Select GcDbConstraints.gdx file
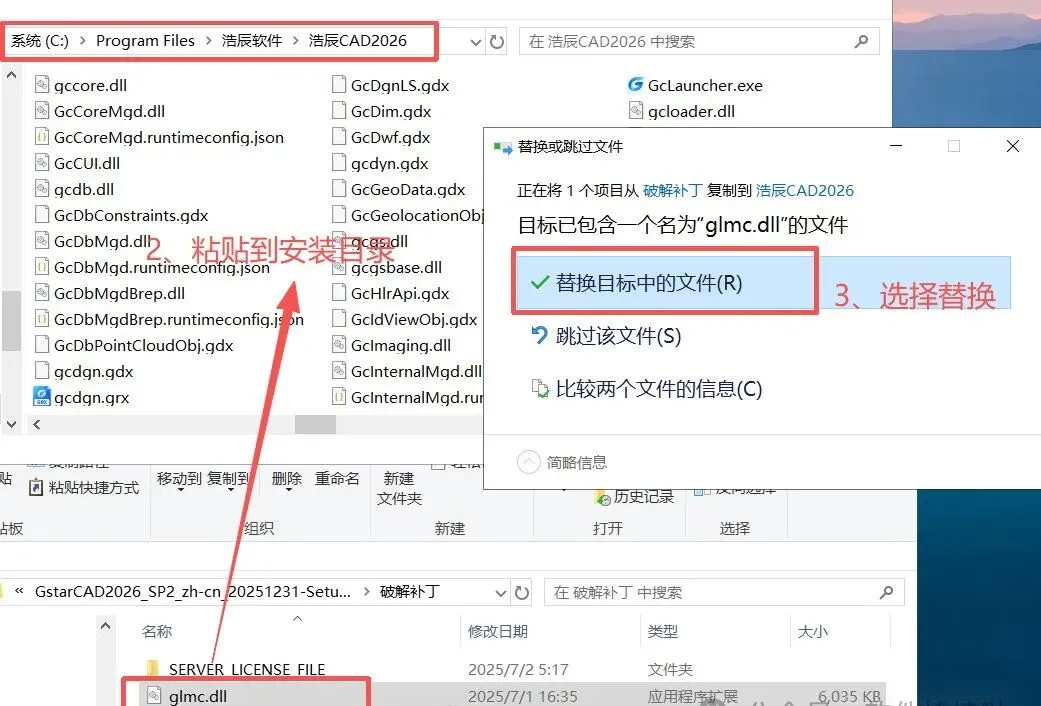 121,215
